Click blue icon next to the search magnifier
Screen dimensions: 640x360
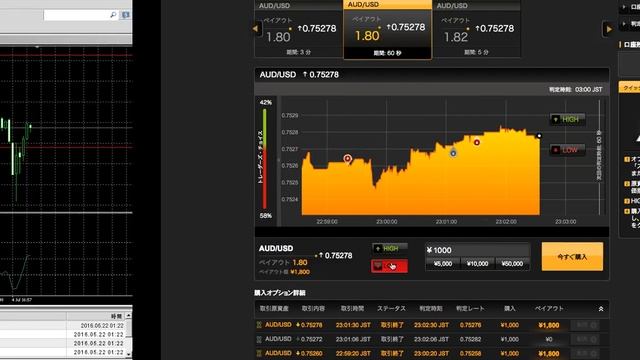pyautogui.click(x=126, y=15)
